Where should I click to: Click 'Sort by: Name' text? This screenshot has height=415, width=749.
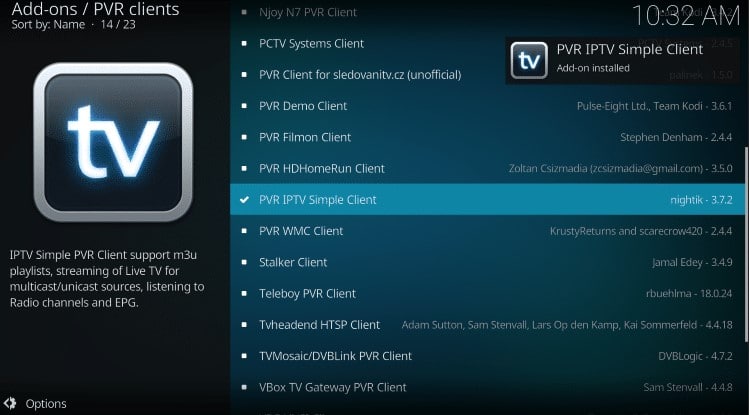48,25
